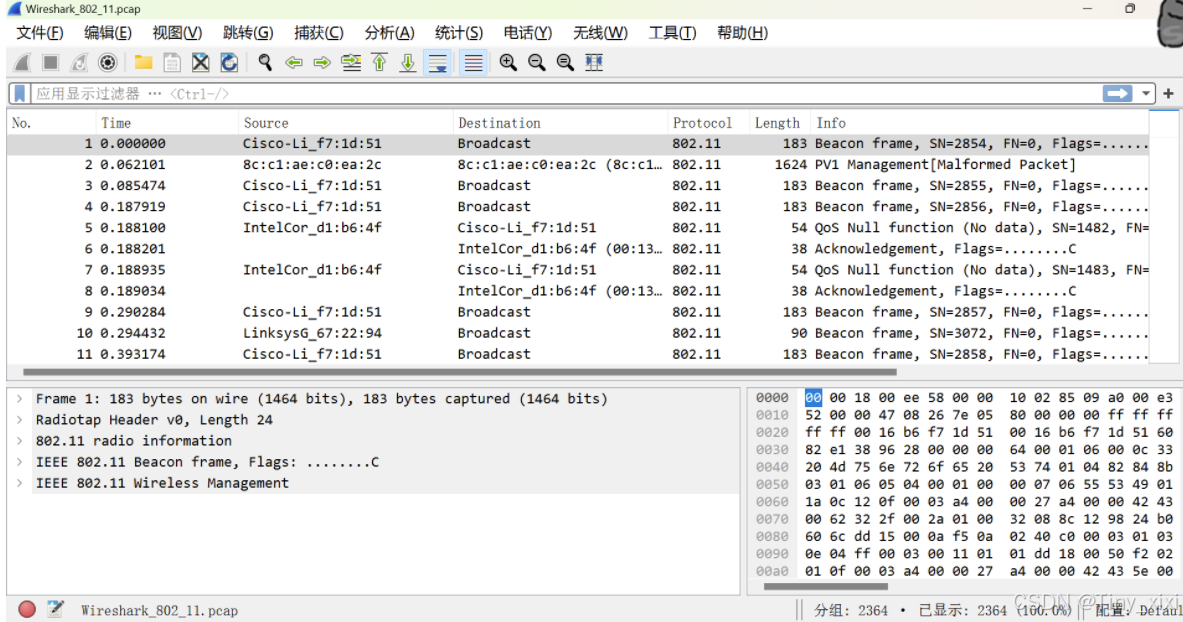
Task: Open the 电话(Y) menu
Action: (527, 33)
